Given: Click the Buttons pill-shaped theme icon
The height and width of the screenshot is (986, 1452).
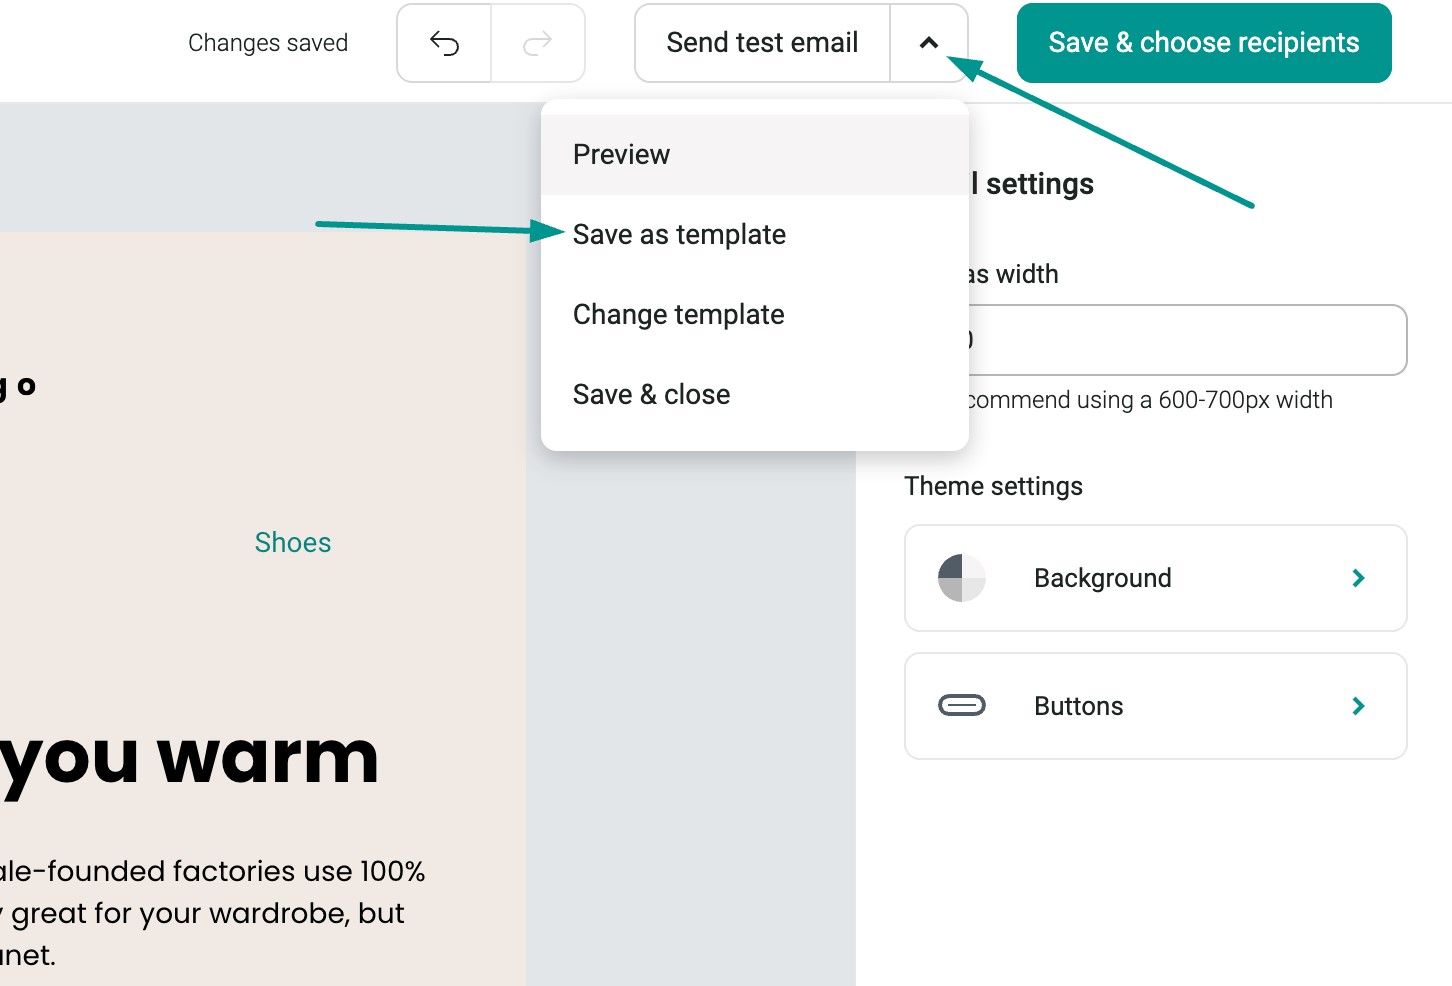Looking at the screenshot, I should pos(963,706).
